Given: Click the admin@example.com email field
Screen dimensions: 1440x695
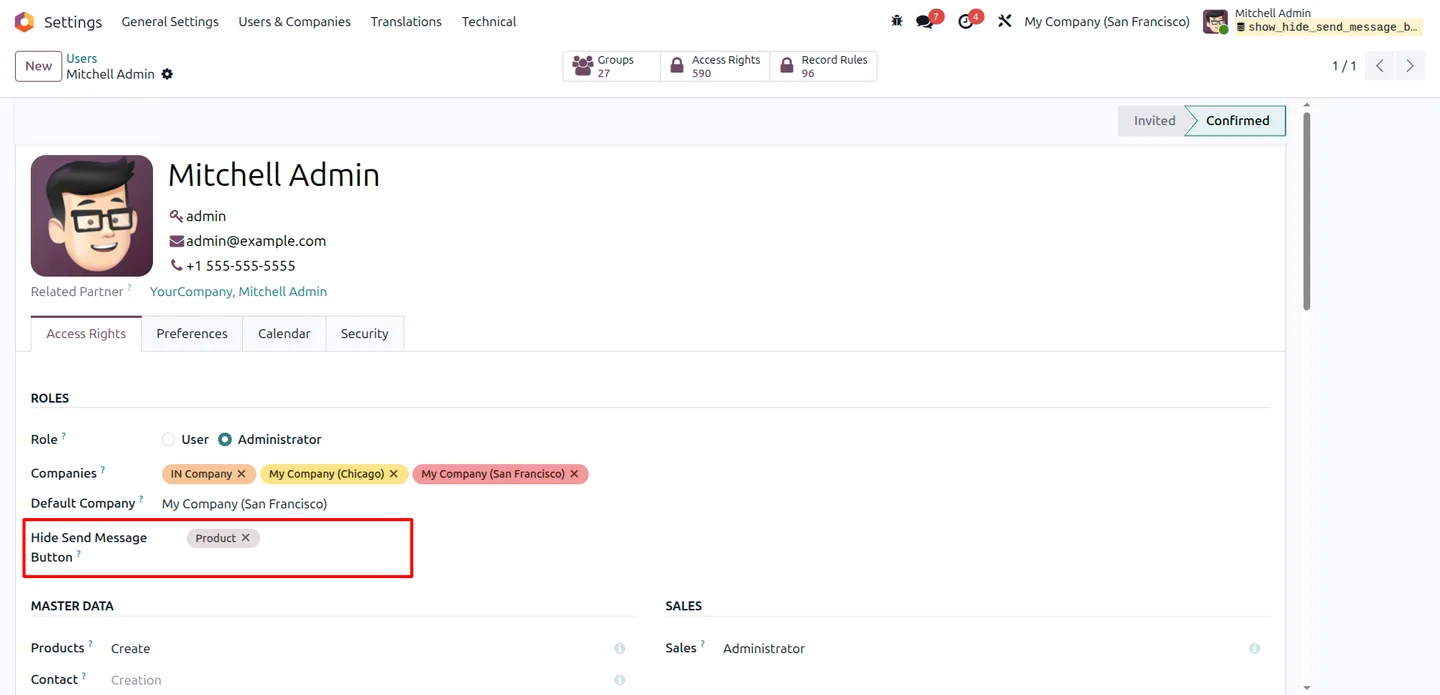Looking at the screenshot, I should coord(256,241).
